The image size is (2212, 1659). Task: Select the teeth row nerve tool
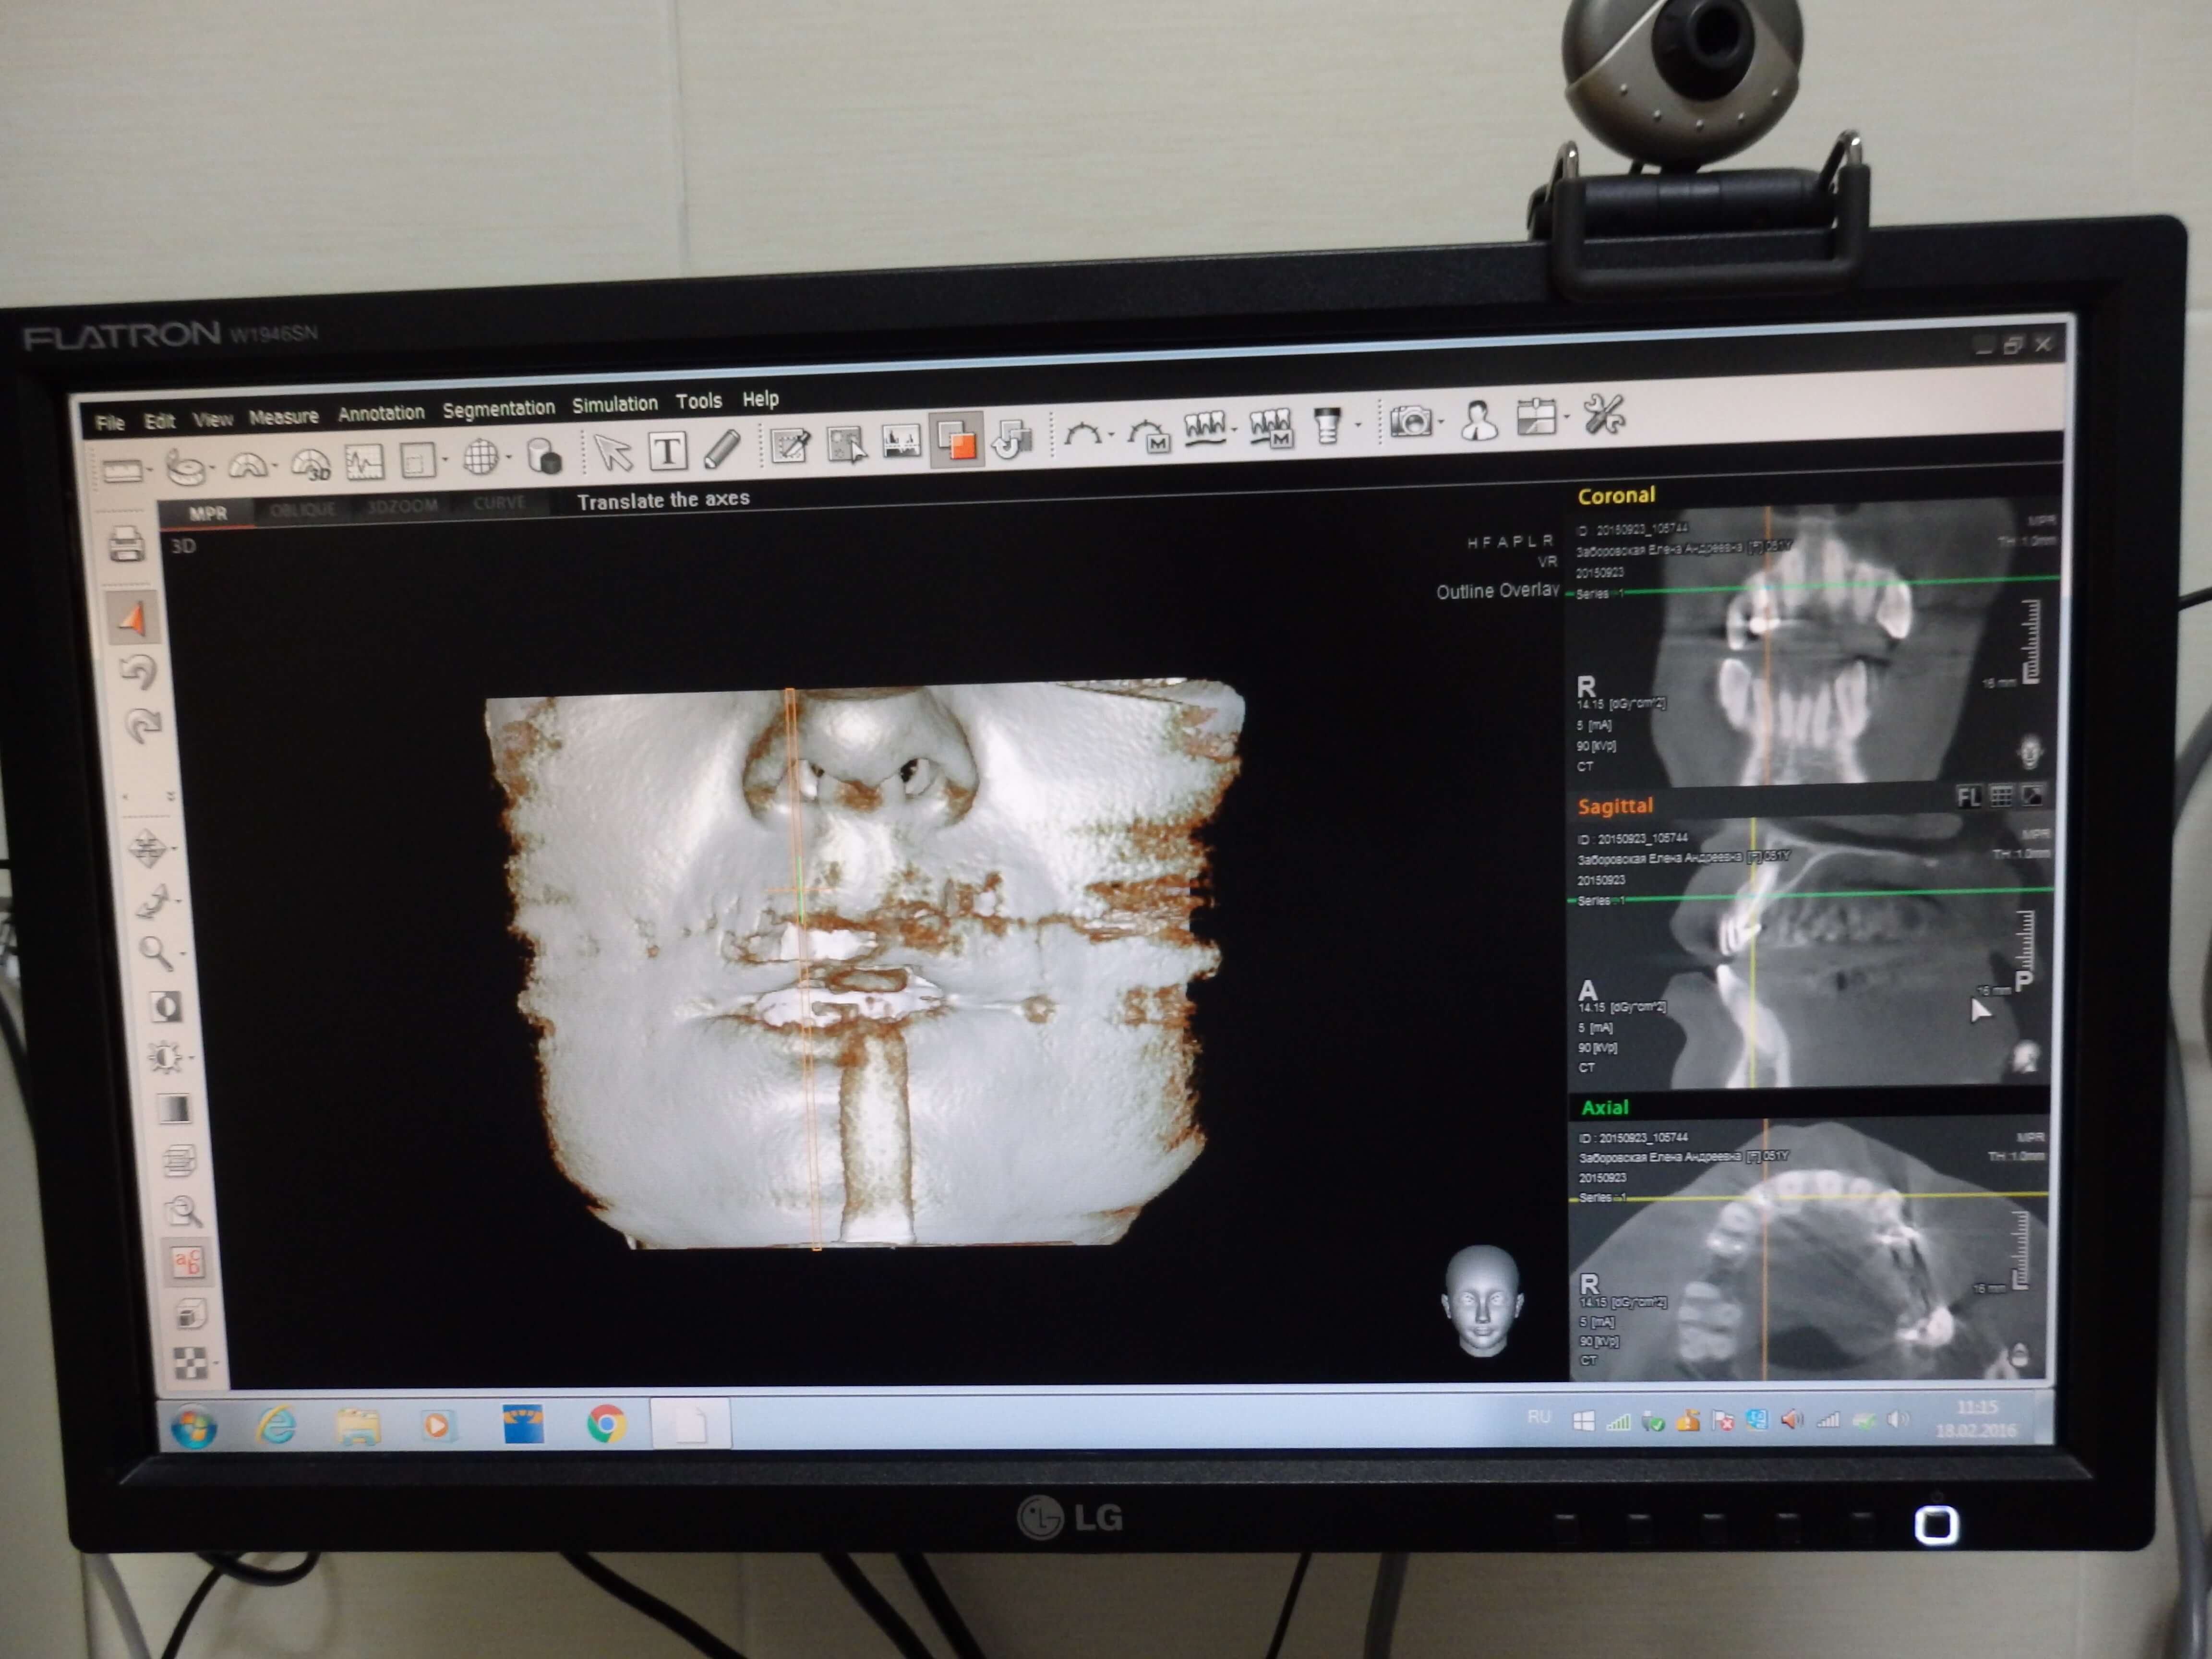pyautogui.click(x=1205, y=430)
